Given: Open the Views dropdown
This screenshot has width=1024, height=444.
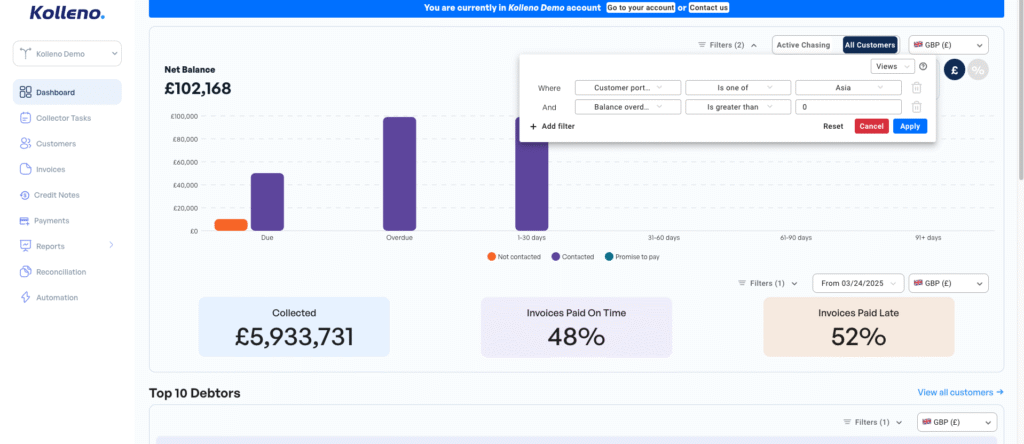Looking at the screenshot, I should click(892, 67).
